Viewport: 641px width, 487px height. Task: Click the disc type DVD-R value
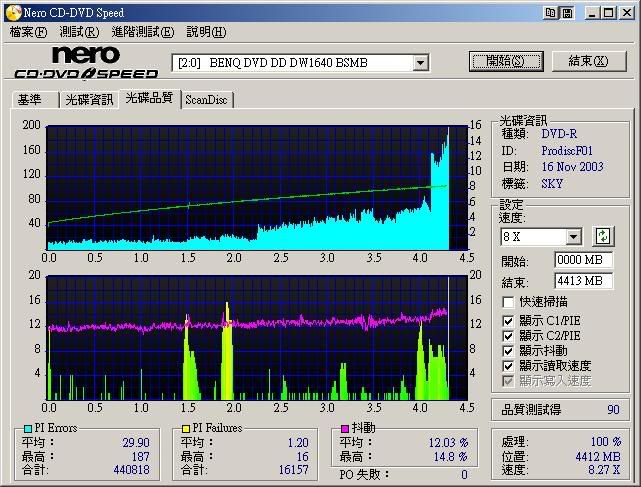click(559, 134)
